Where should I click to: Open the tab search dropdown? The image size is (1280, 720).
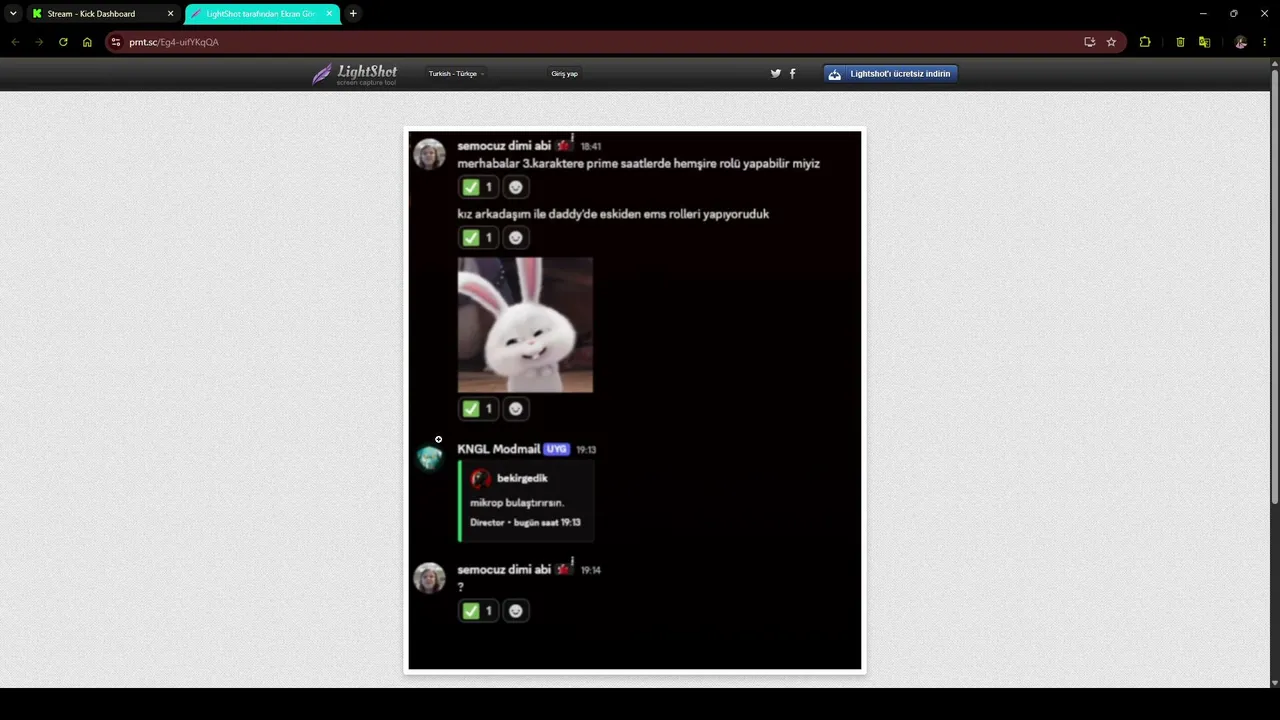click(x=13, y=14)
